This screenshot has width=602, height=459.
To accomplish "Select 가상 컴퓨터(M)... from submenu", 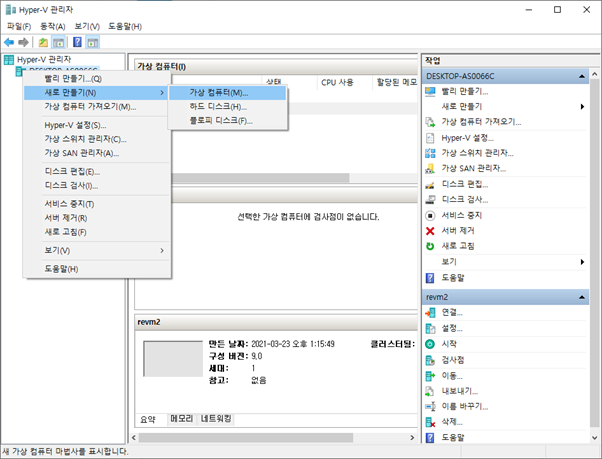I will [x=228, y=92].
